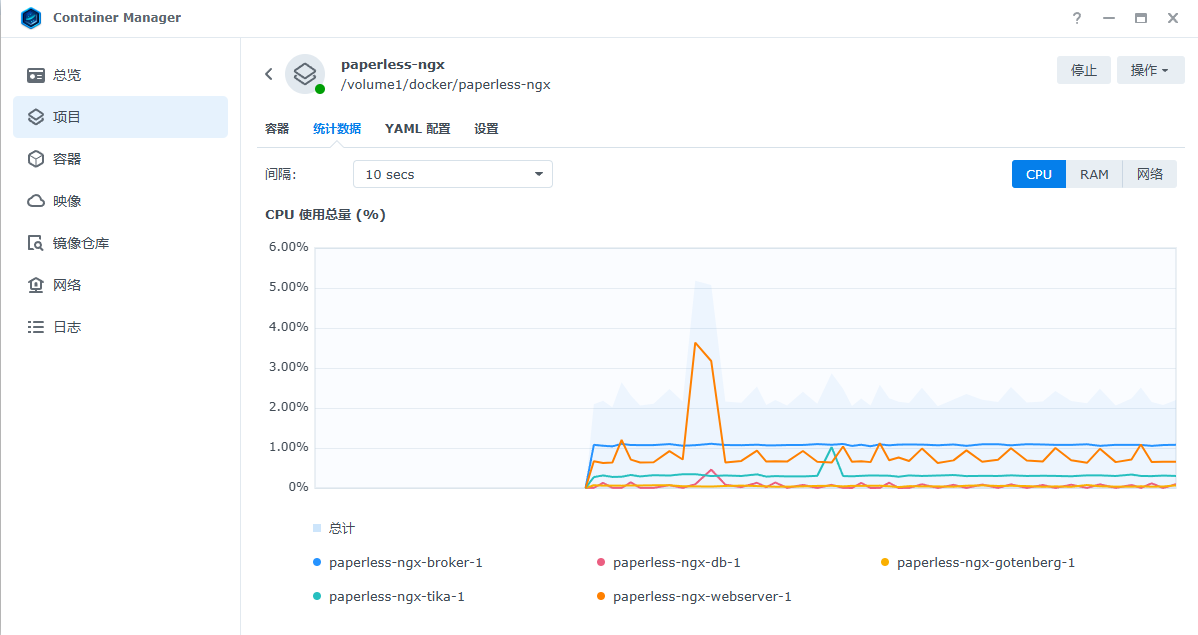The image size is (1198, 635).
Task: Minimize the Container Manager window
Action: tap(1109, 18)
